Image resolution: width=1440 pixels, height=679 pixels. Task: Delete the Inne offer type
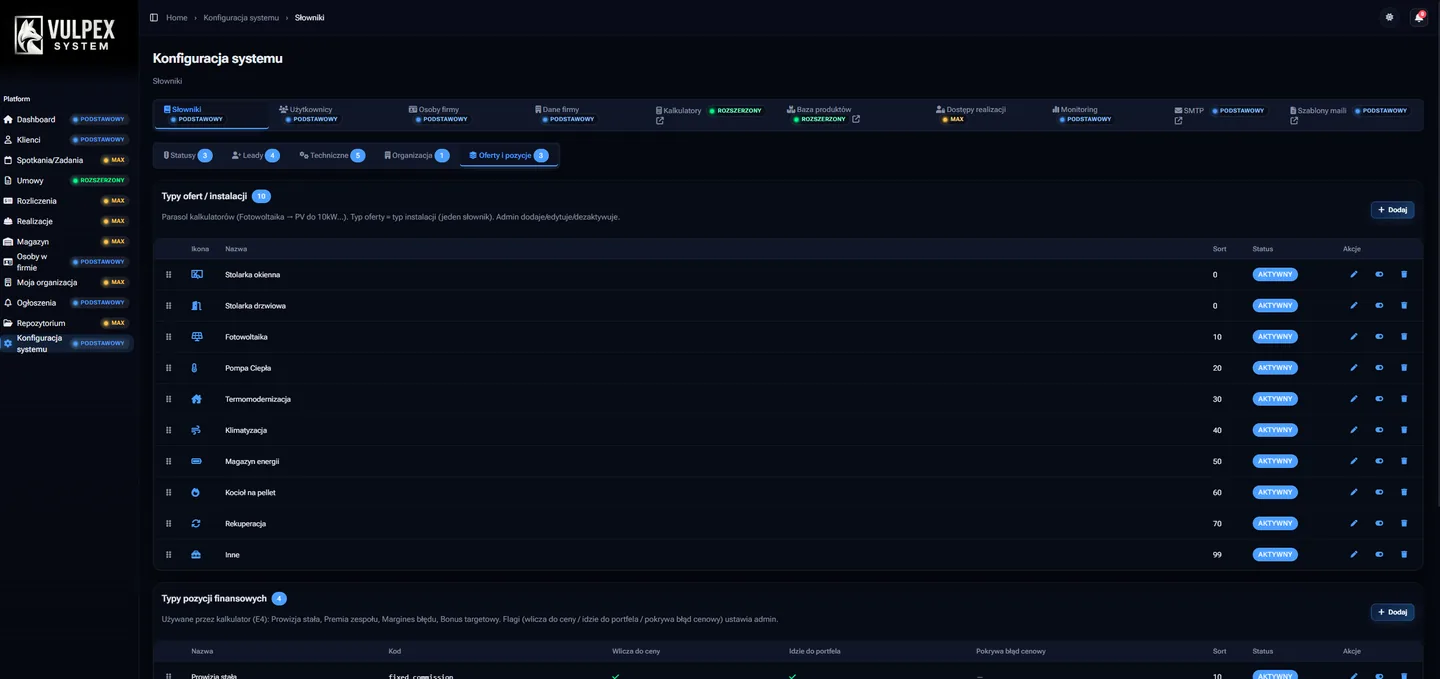[x=1404, y=554]
